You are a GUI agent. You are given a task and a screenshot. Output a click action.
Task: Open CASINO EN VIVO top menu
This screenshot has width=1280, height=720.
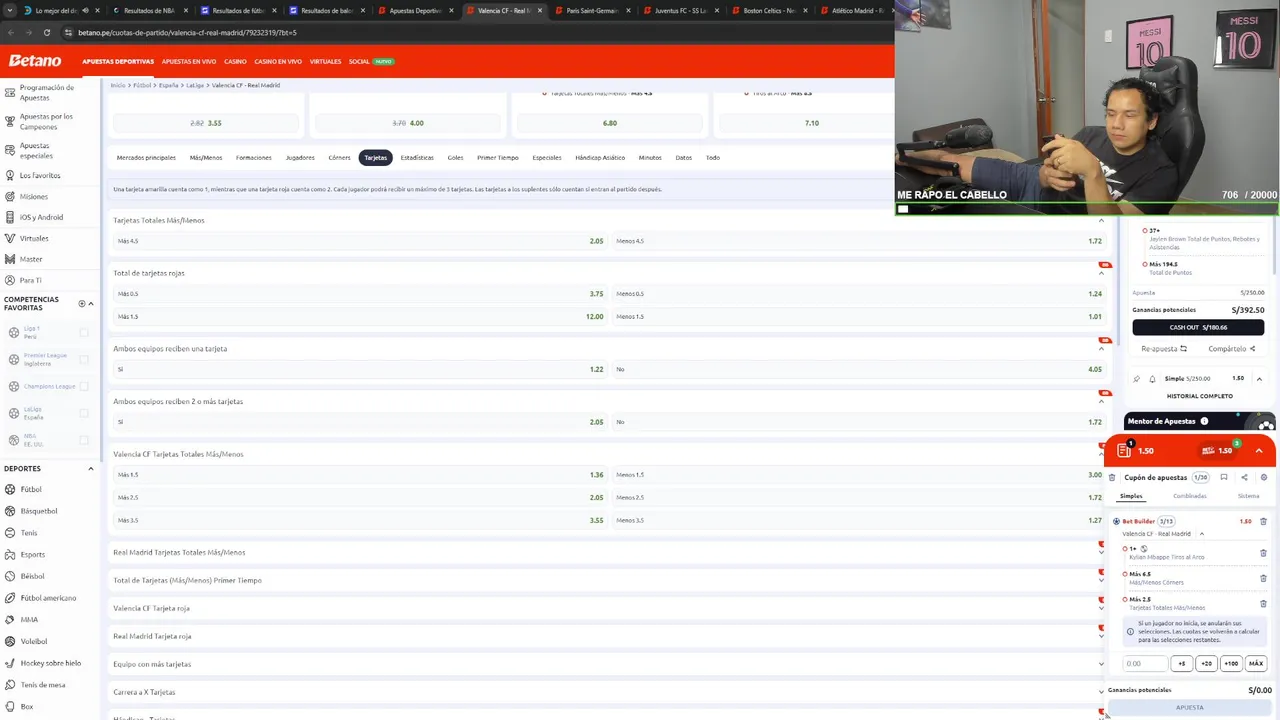pos(278,61)
